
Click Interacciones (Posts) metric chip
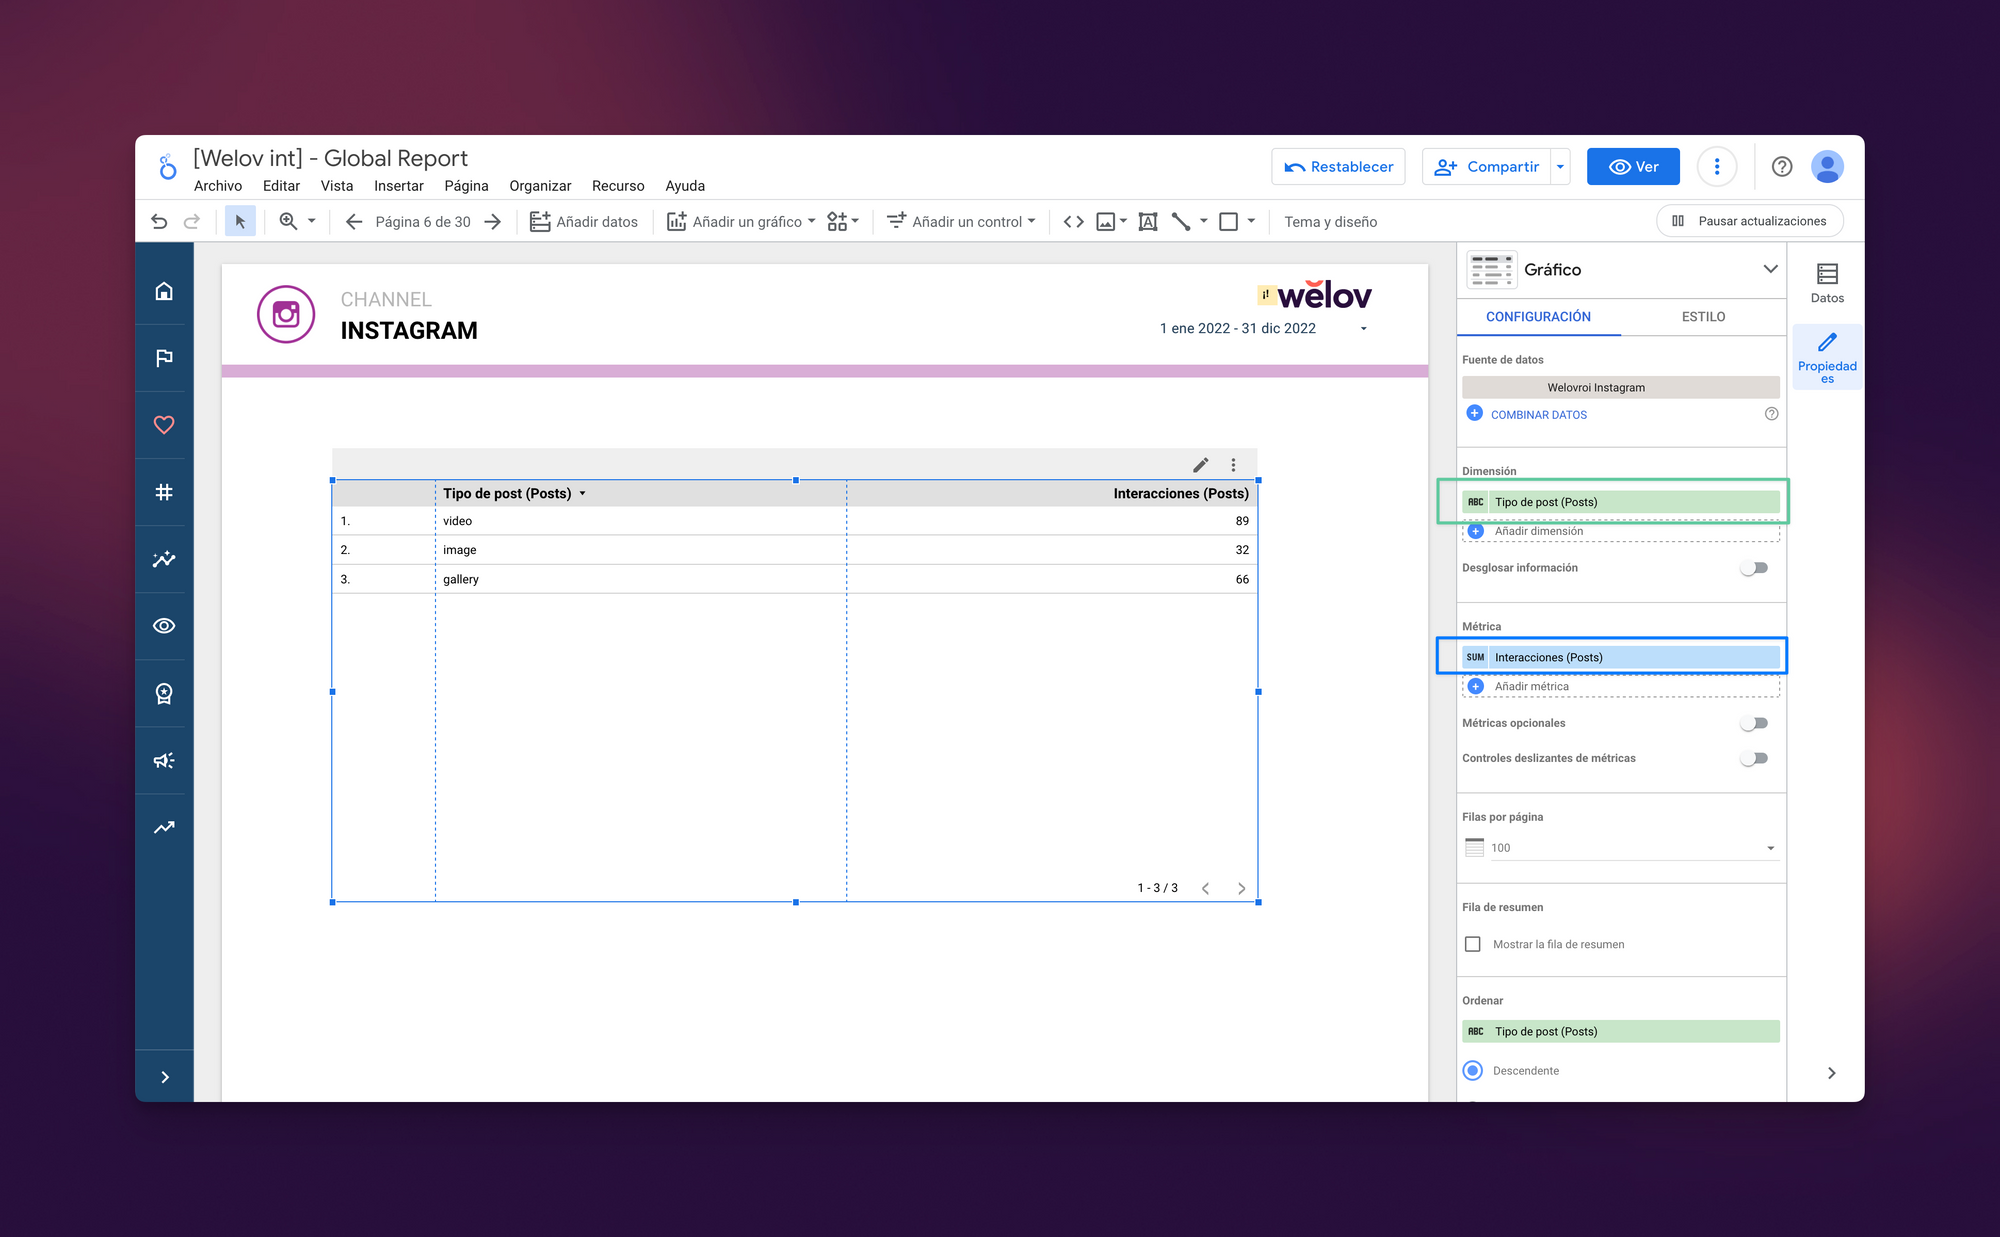pyautogui.click(x=1621, y=657)
